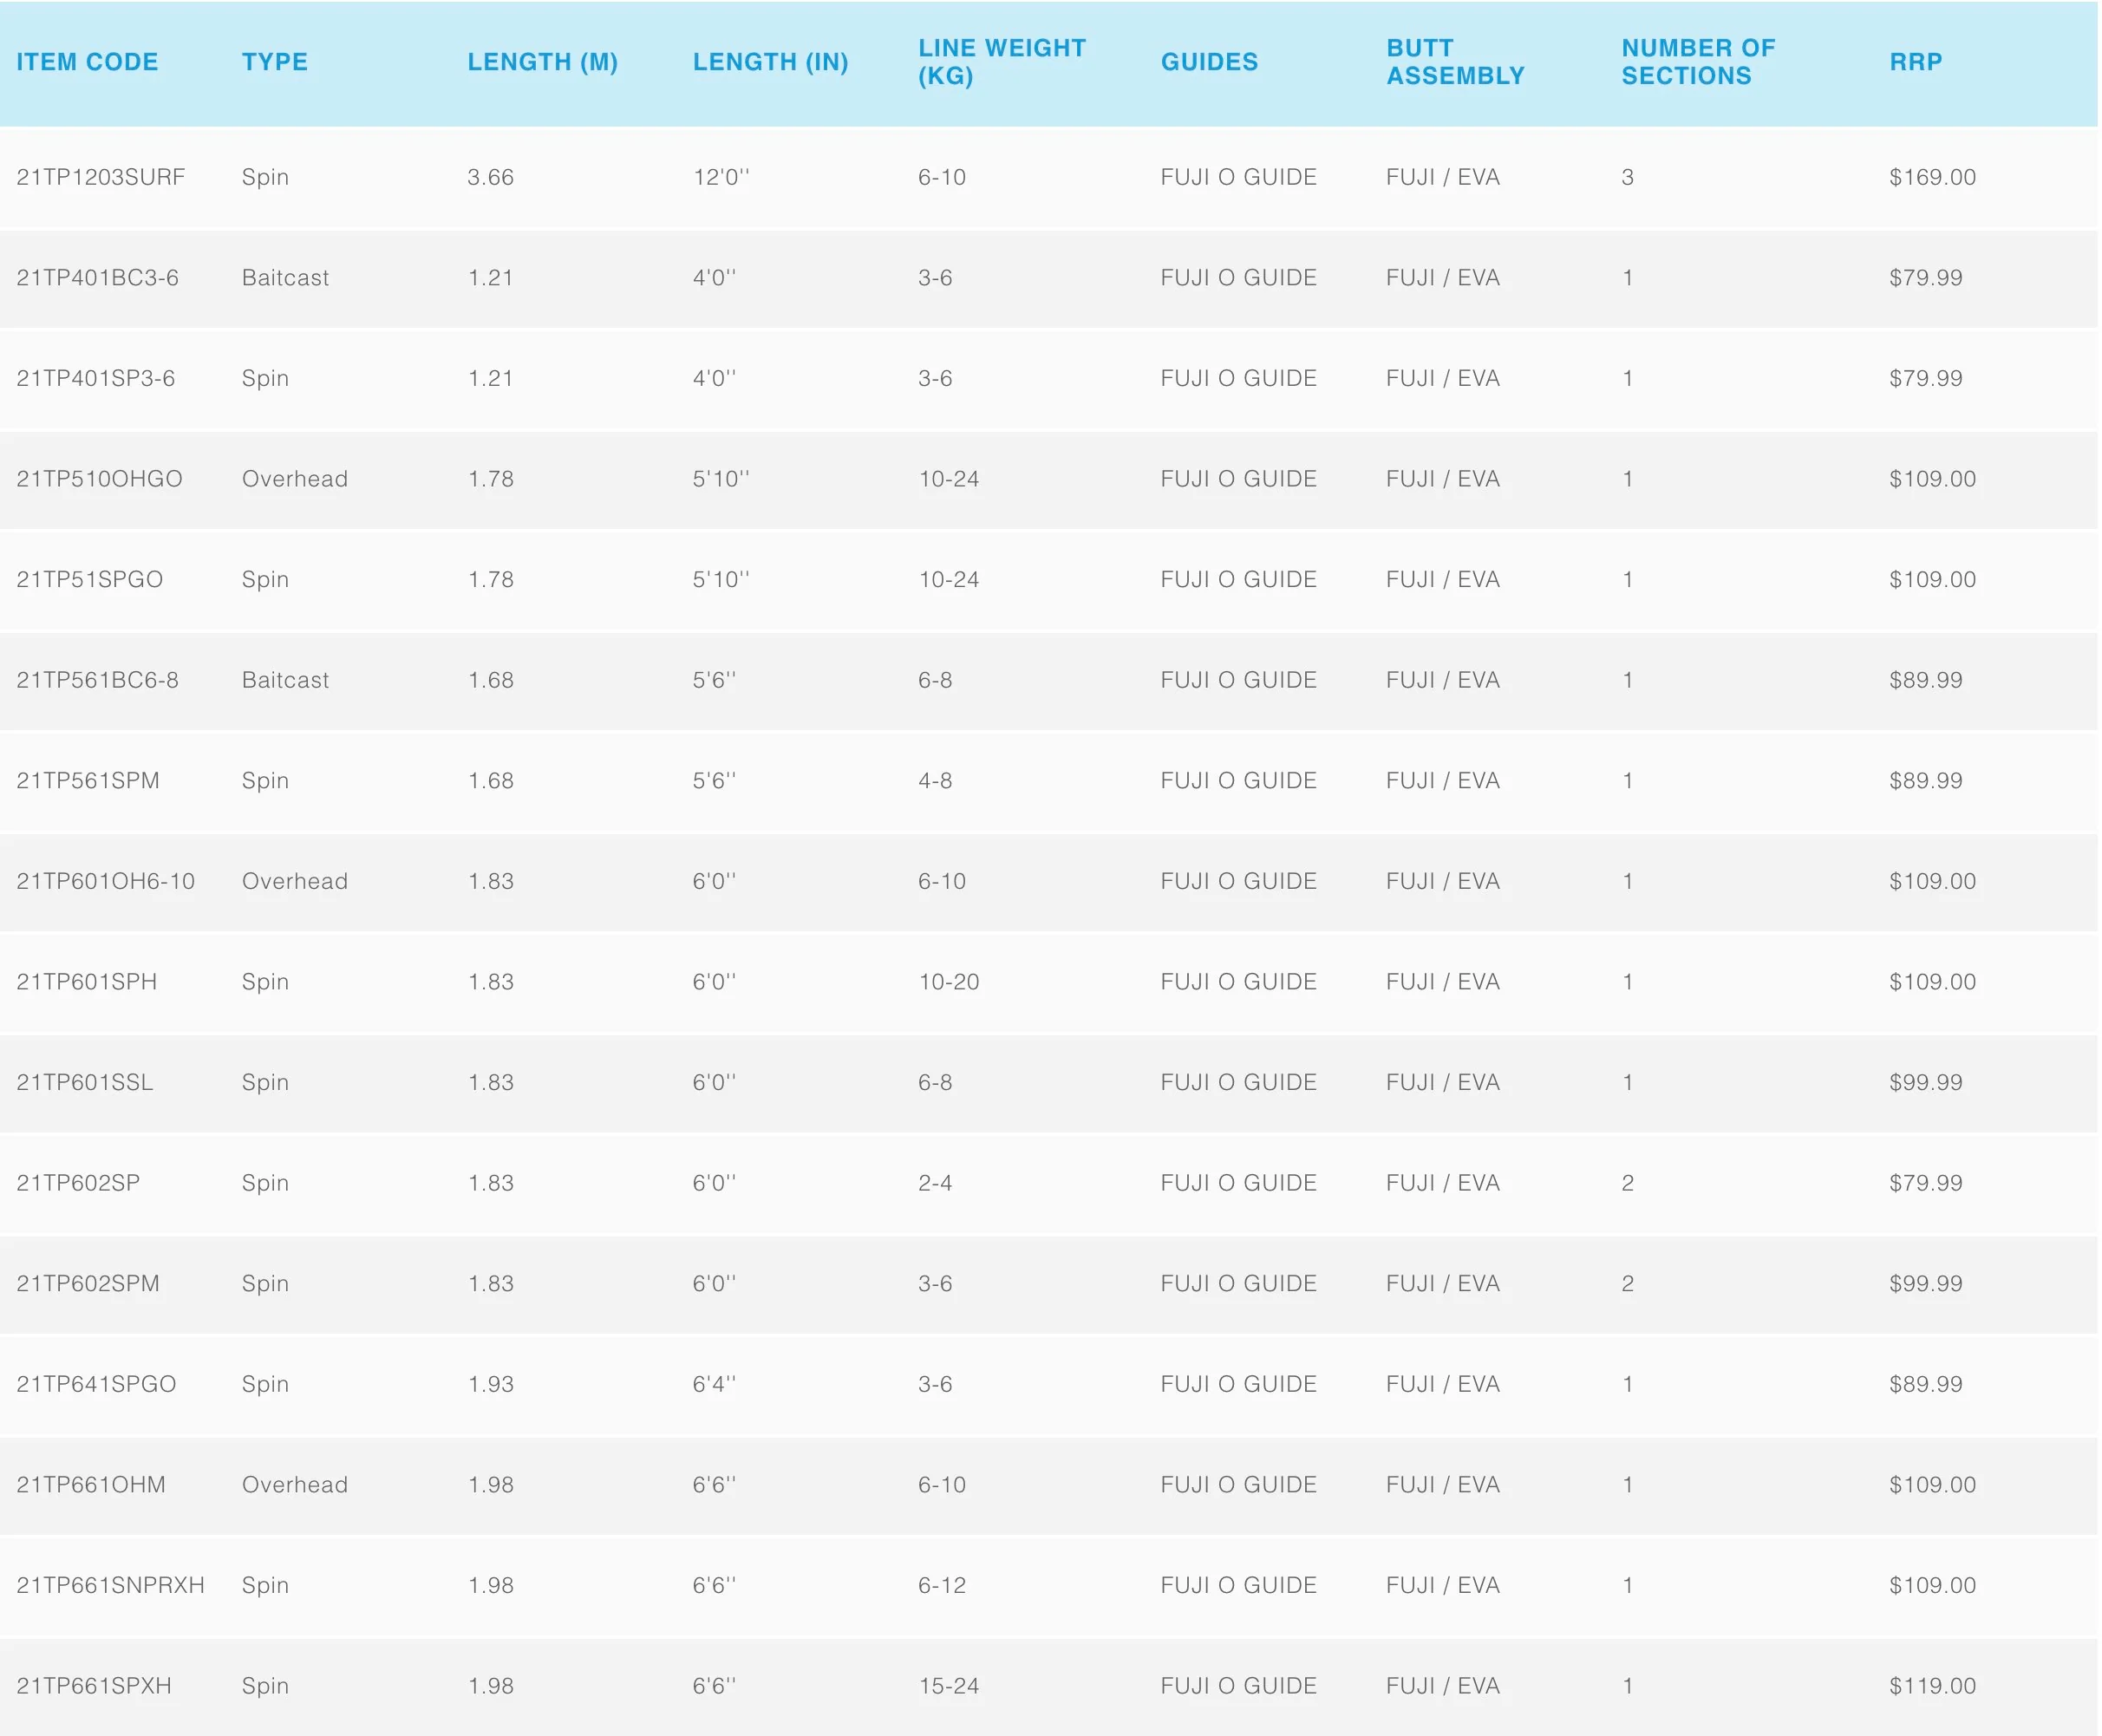
Task: Click 6'4'' length in the 21TP641SPGO row
Action: pyautogui.click(x=714, y=1385)
